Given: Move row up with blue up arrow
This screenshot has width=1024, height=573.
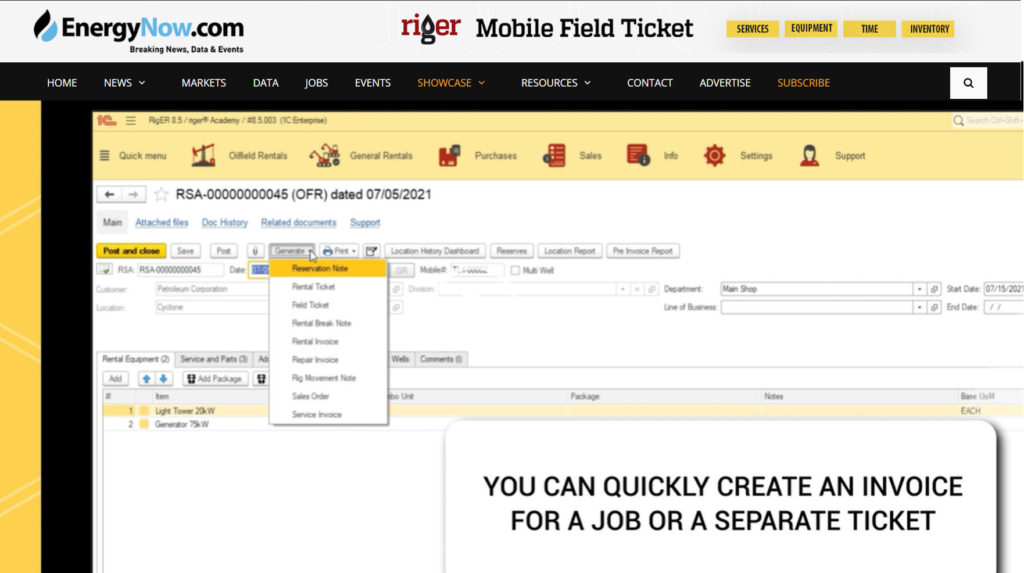Looking at the screenshot, I should coord(146,379).
